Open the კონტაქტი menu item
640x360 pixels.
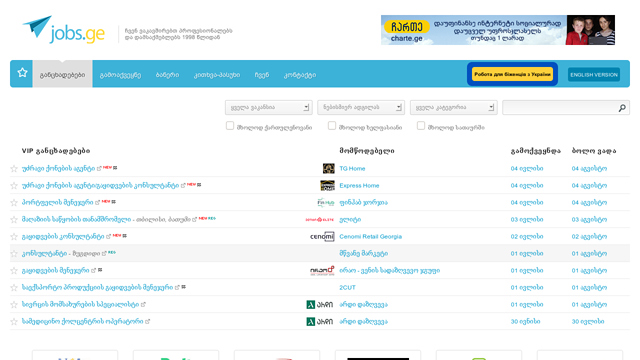point(300,75)
